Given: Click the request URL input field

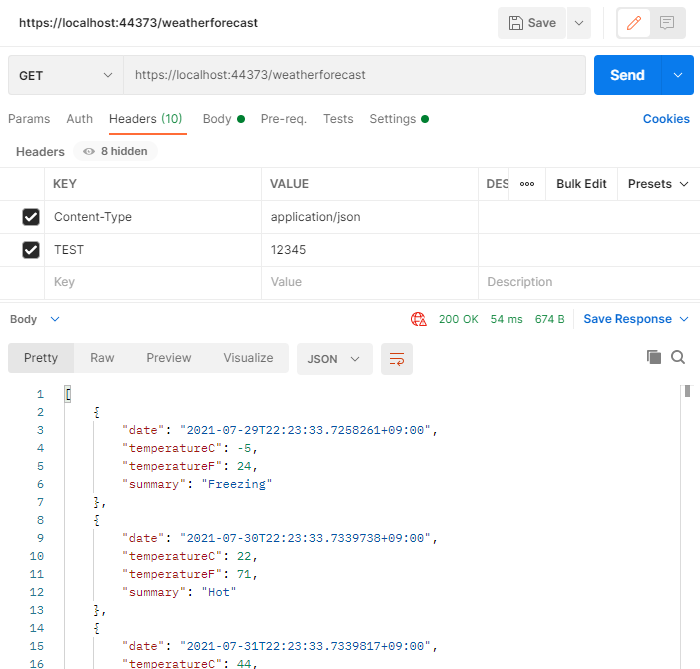Looking at the screenshot, I should [x=354, y=75].
